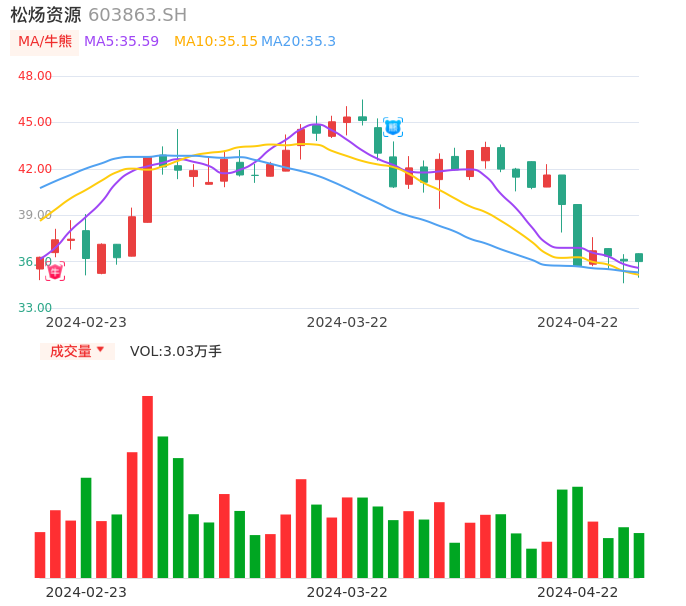The width and height of the screenshot is (686, 606).
Task: Click the last green volume bar on the right
Action: [x=639, y=555]
